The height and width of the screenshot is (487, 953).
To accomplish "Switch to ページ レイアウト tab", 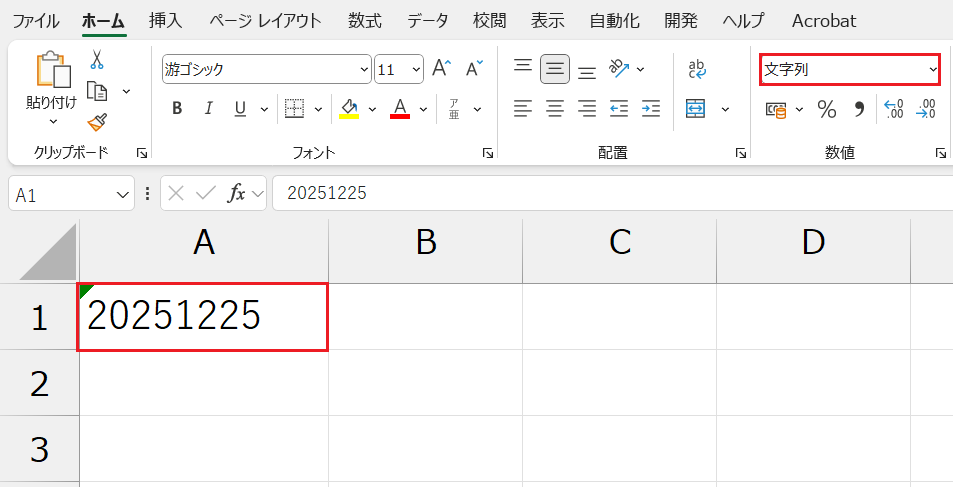I will pyautogui.click(x=265, y=21).
